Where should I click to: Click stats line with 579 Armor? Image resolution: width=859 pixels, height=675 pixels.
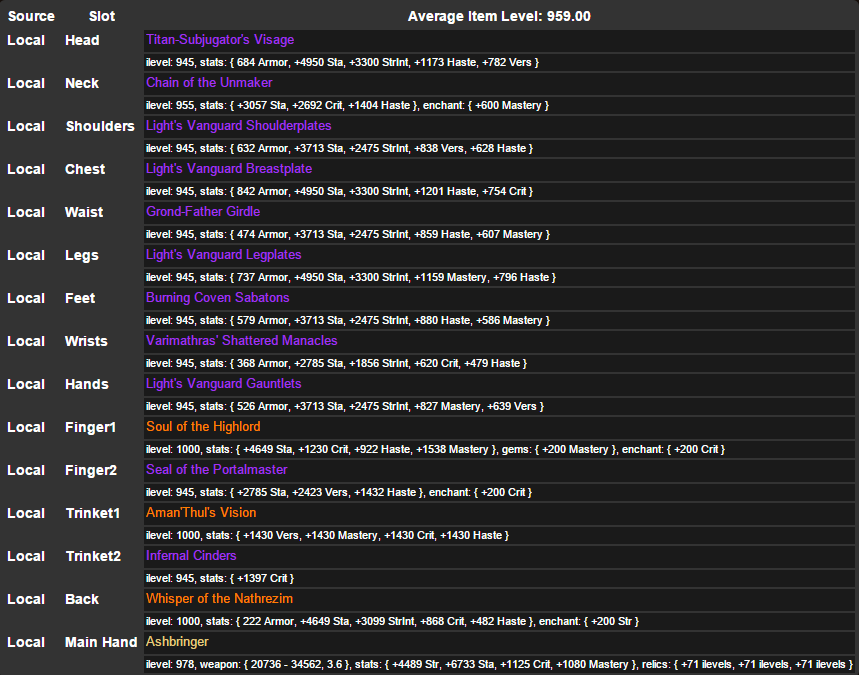pyautogui.click(x=348, y=321)
